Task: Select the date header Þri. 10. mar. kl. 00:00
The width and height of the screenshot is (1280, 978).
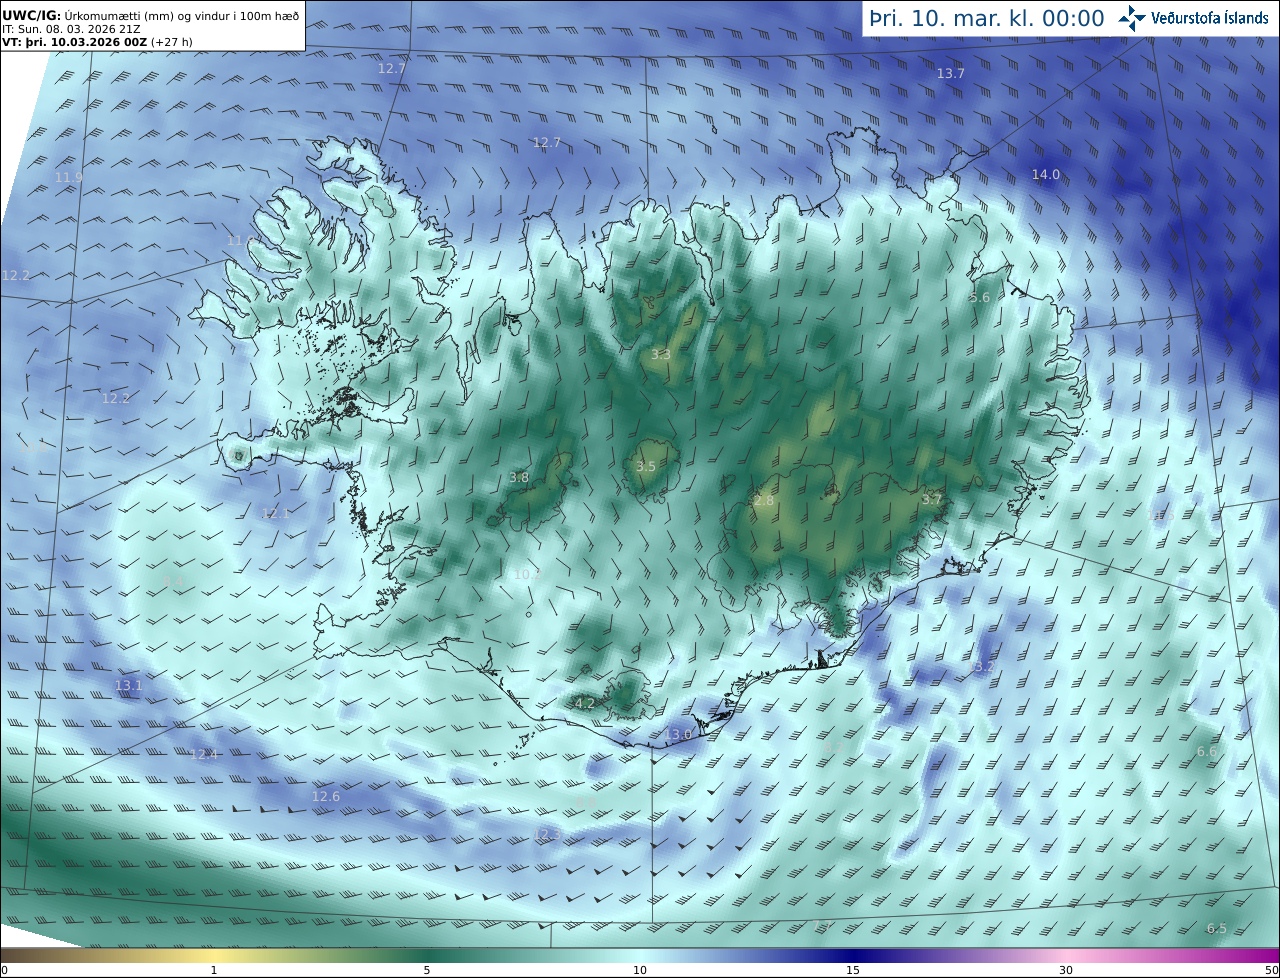Action: pos(986,18)
